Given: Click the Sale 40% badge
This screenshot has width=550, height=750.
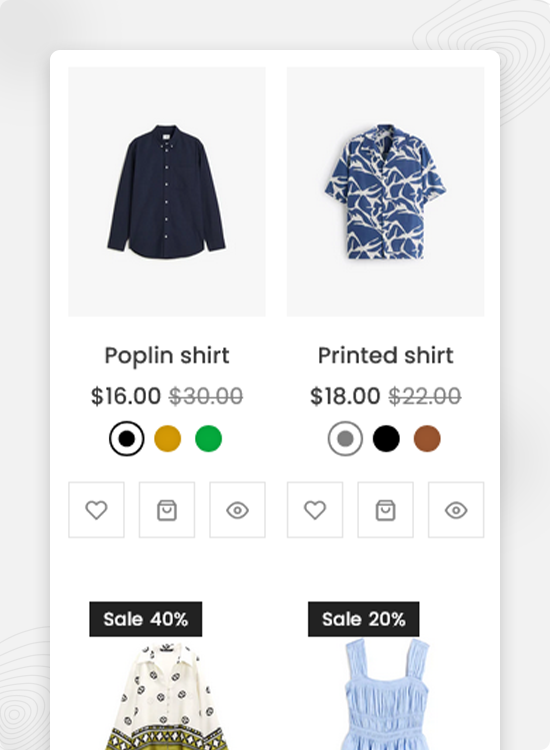Looking at the screenshot, I should [145, 619].
